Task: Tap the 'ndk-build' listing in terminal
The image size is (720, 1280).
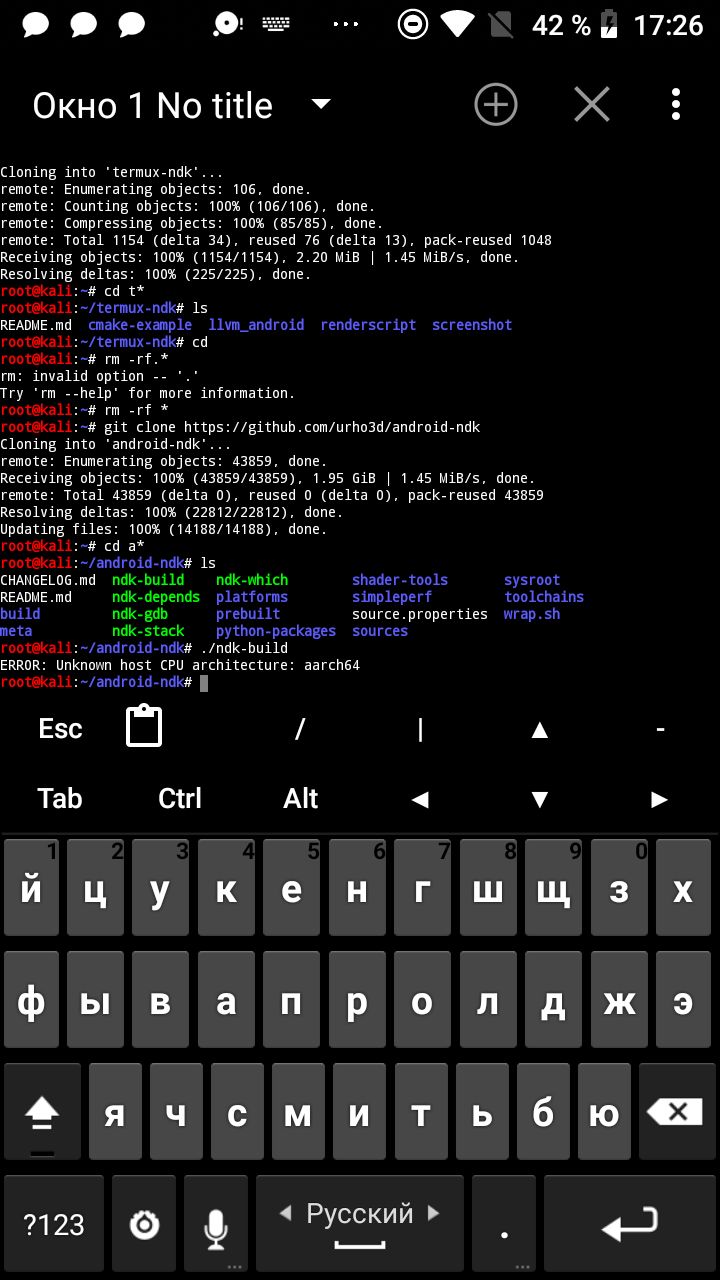Action: (148, 580)
